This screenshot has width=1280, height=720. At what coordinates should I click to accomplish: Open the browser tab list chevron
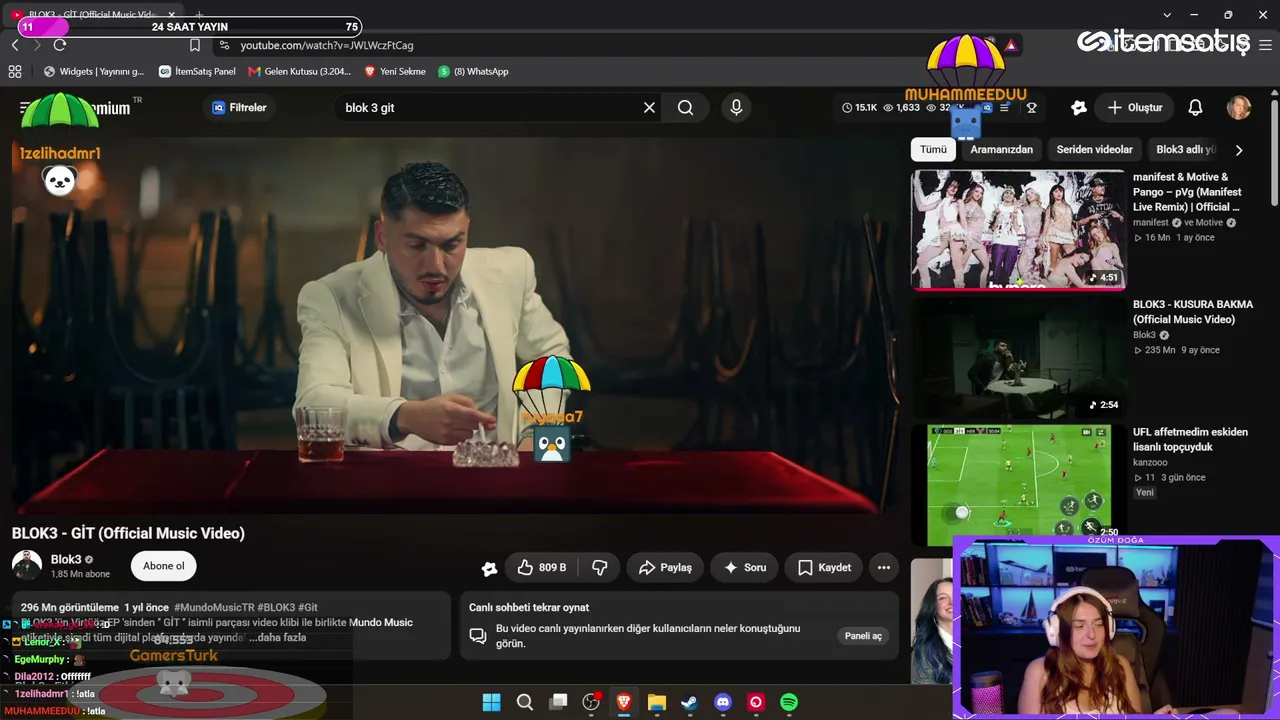1167,15
